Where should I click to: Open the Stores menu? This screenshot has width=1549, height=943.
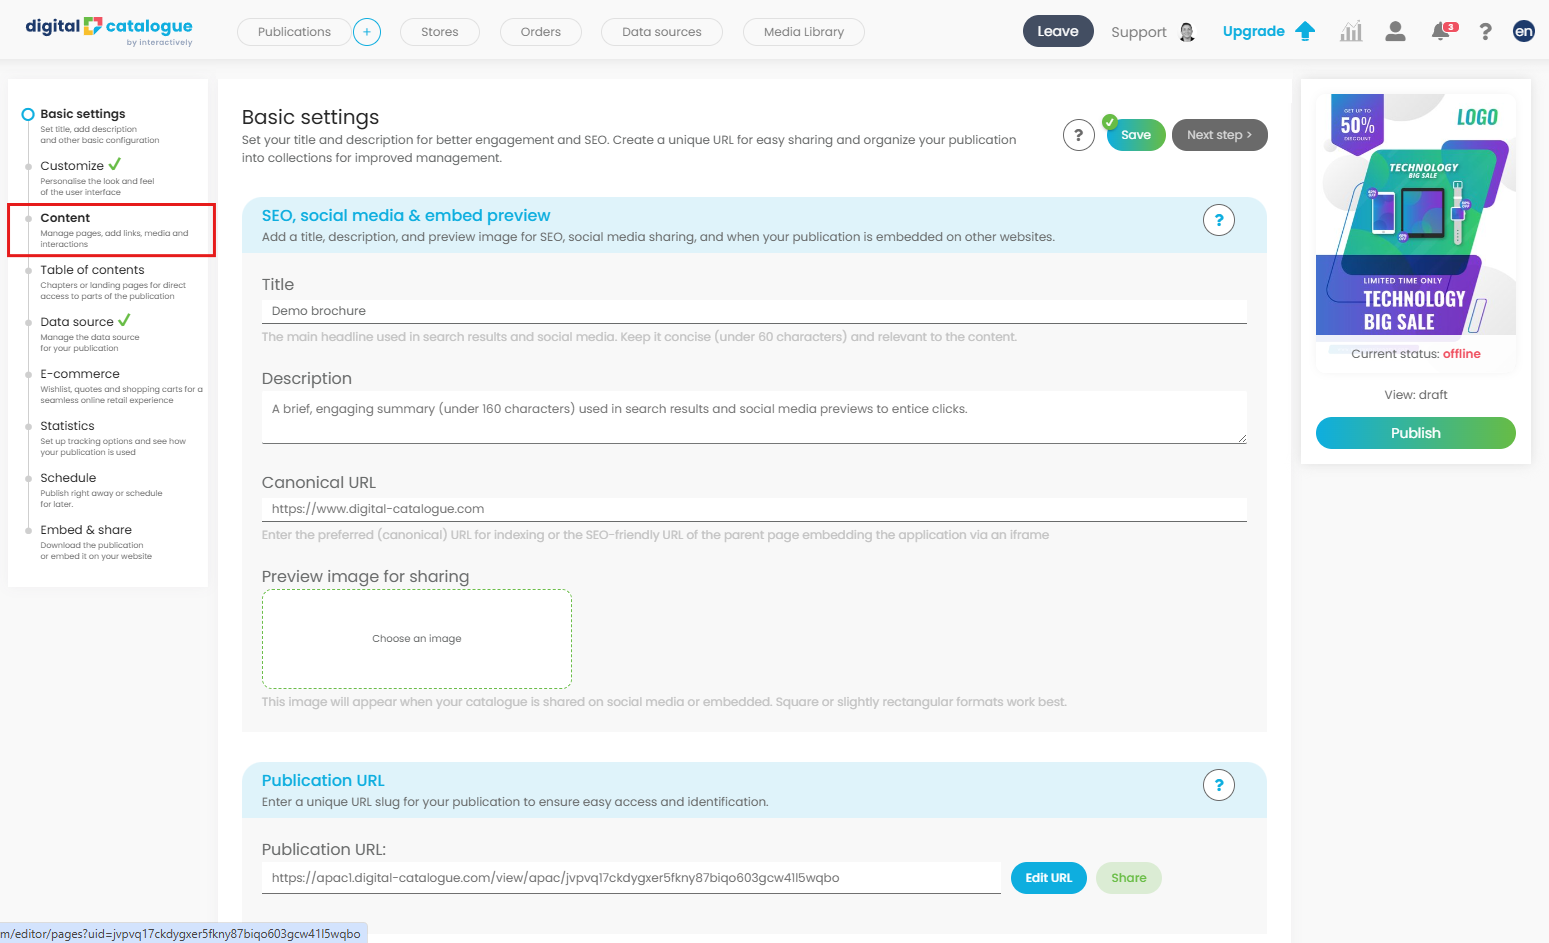(x=439, y=32)
